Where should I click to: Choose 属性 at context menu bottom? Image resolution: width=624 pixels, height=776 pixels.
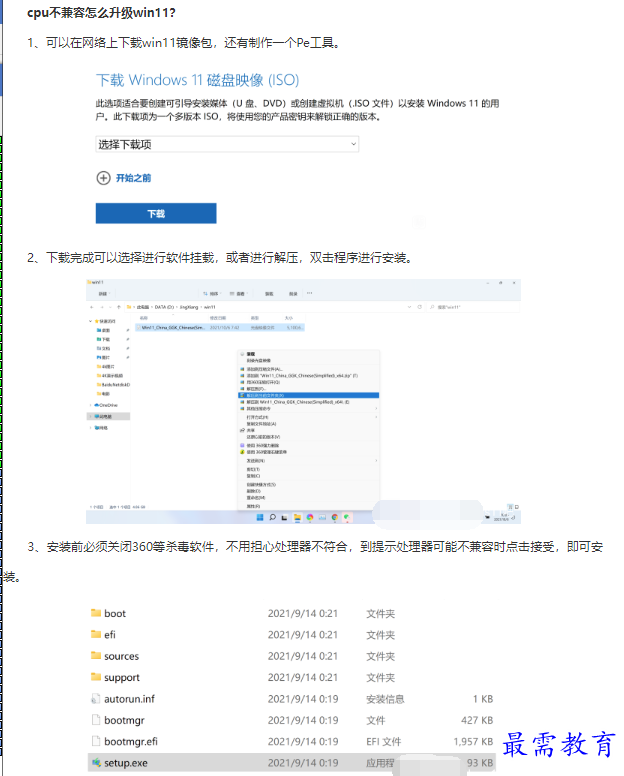[253, 506]
